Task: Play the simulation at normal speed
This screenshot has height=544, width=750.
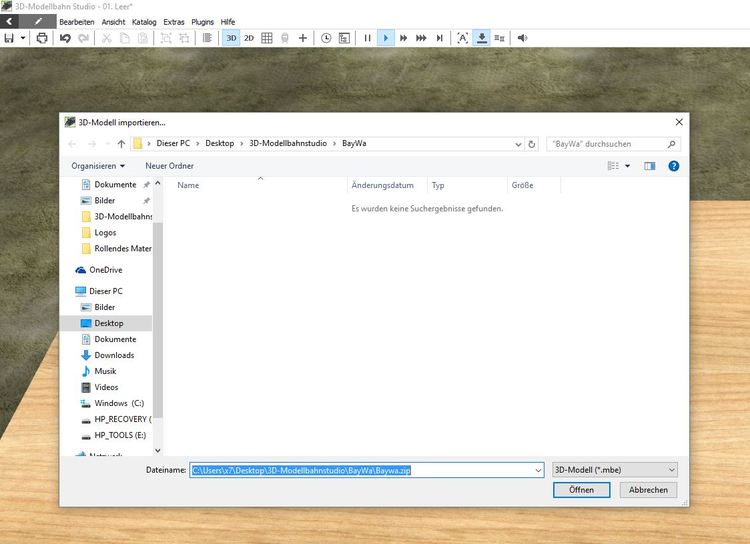Action: pos(386,38)
